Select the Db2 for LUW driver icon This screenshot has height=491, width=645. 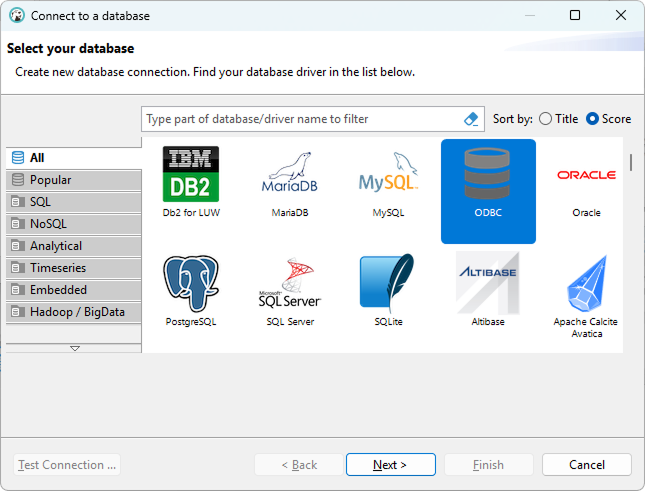[x=190, y=175]
